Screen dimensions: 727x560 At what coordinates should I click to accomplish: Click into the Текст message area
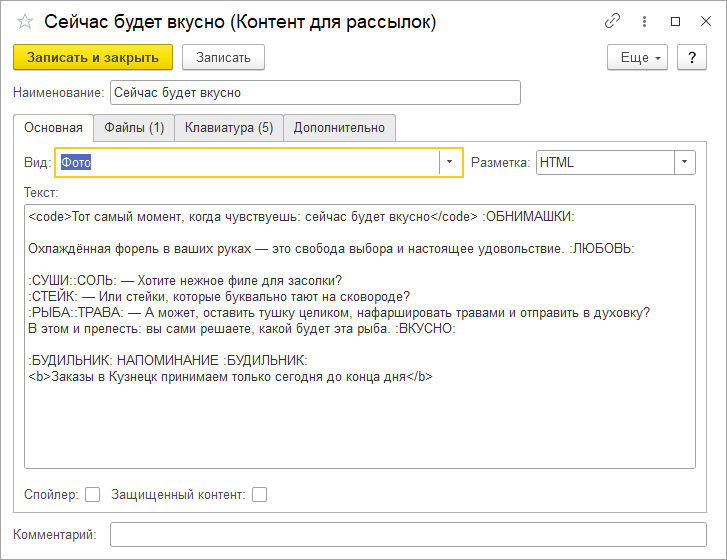pyautogui.click(x=360, y=337)
